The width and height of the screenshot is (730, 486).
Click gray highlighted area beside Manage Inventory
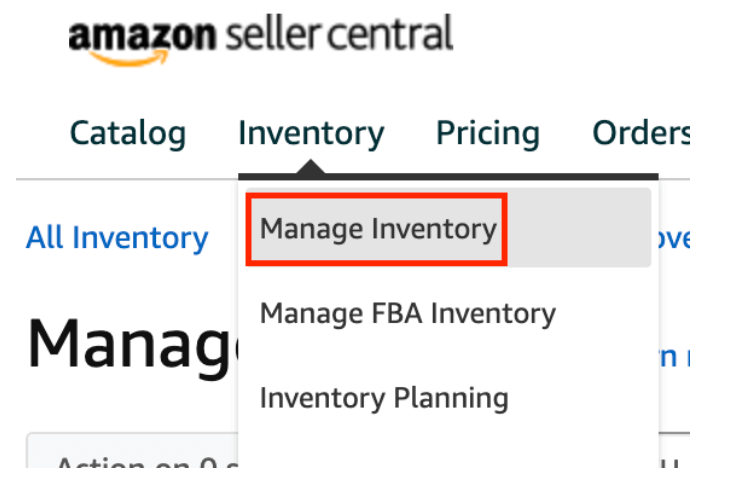point(579,228)
